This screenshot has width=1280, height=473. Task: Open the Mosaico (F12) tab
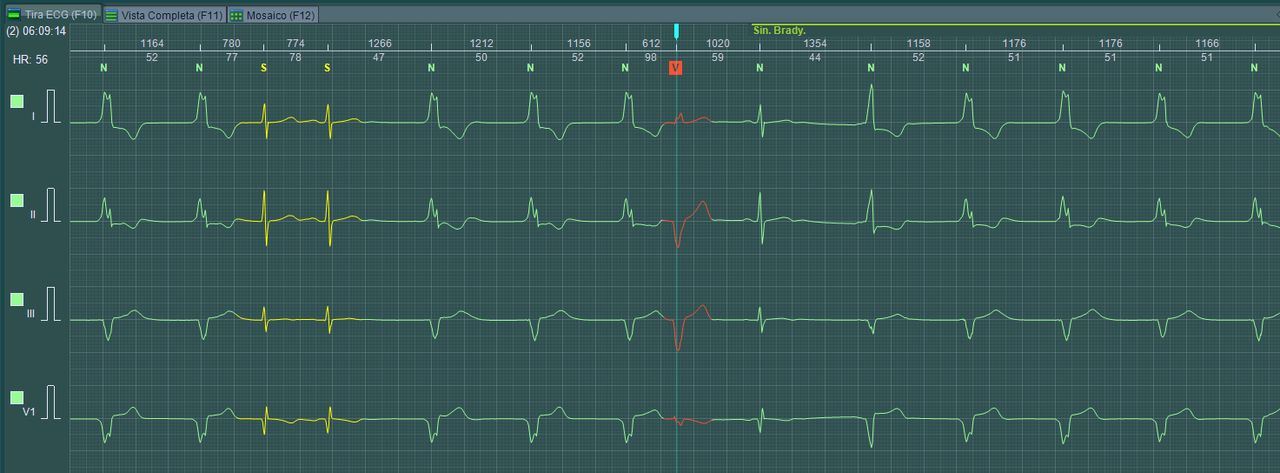click(x=269, y=16)
